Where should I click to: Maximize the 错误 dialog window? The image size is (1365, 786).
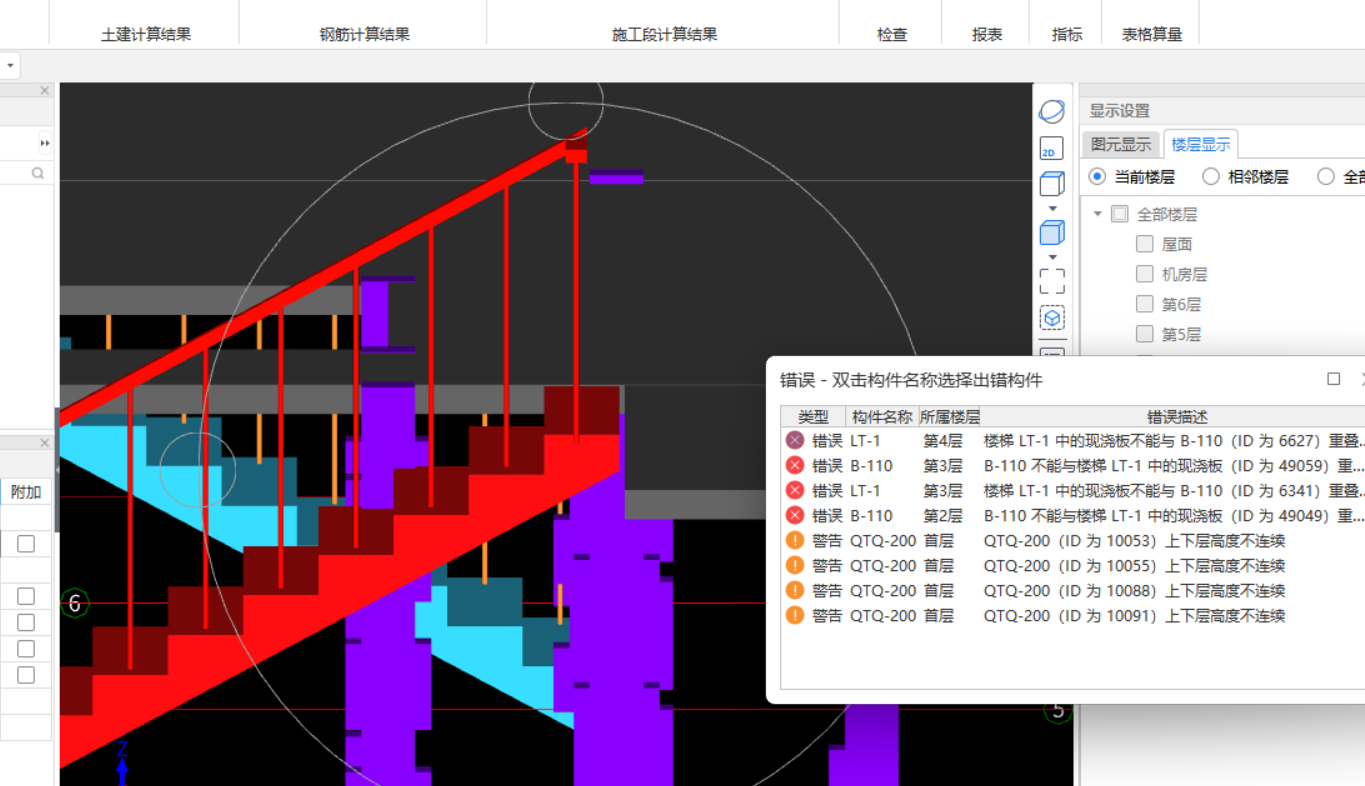(x=1333, y=379)
